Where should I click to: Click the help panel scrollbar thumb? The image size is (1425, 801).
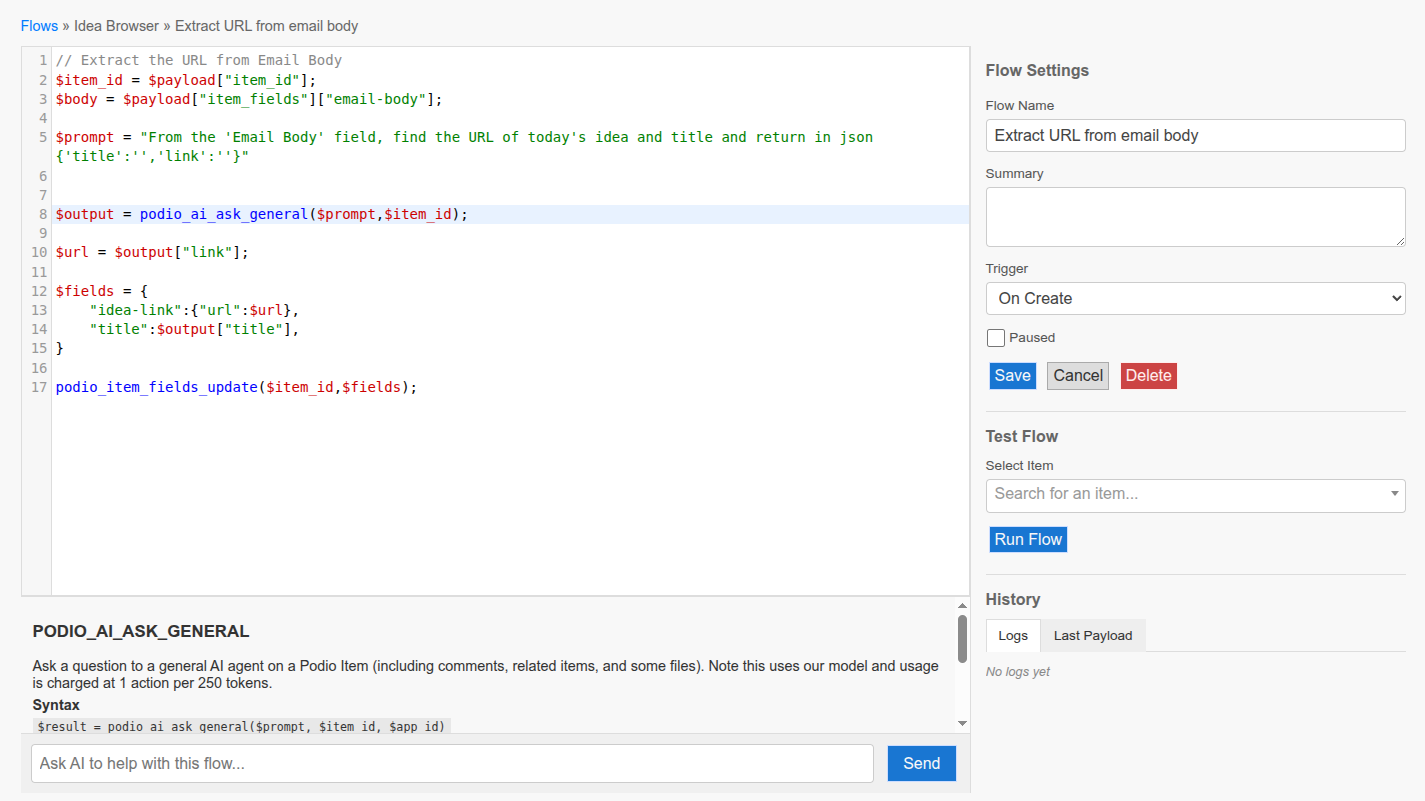click(x=962, y=640)
